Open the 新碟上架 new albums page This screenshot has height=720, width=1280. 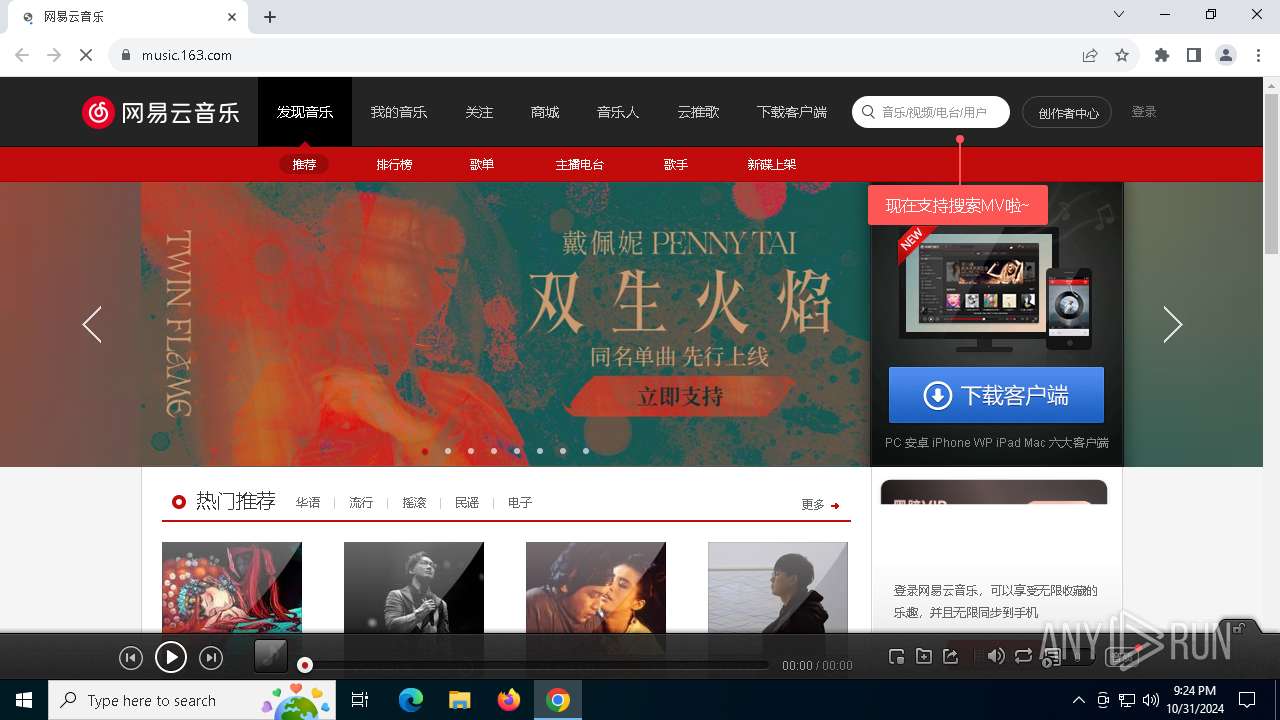click(x=772, y=164)
